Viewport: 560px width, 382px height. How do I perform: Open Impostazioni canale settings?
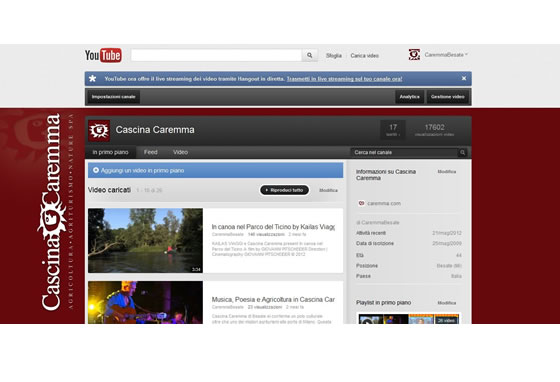(114, 97)
